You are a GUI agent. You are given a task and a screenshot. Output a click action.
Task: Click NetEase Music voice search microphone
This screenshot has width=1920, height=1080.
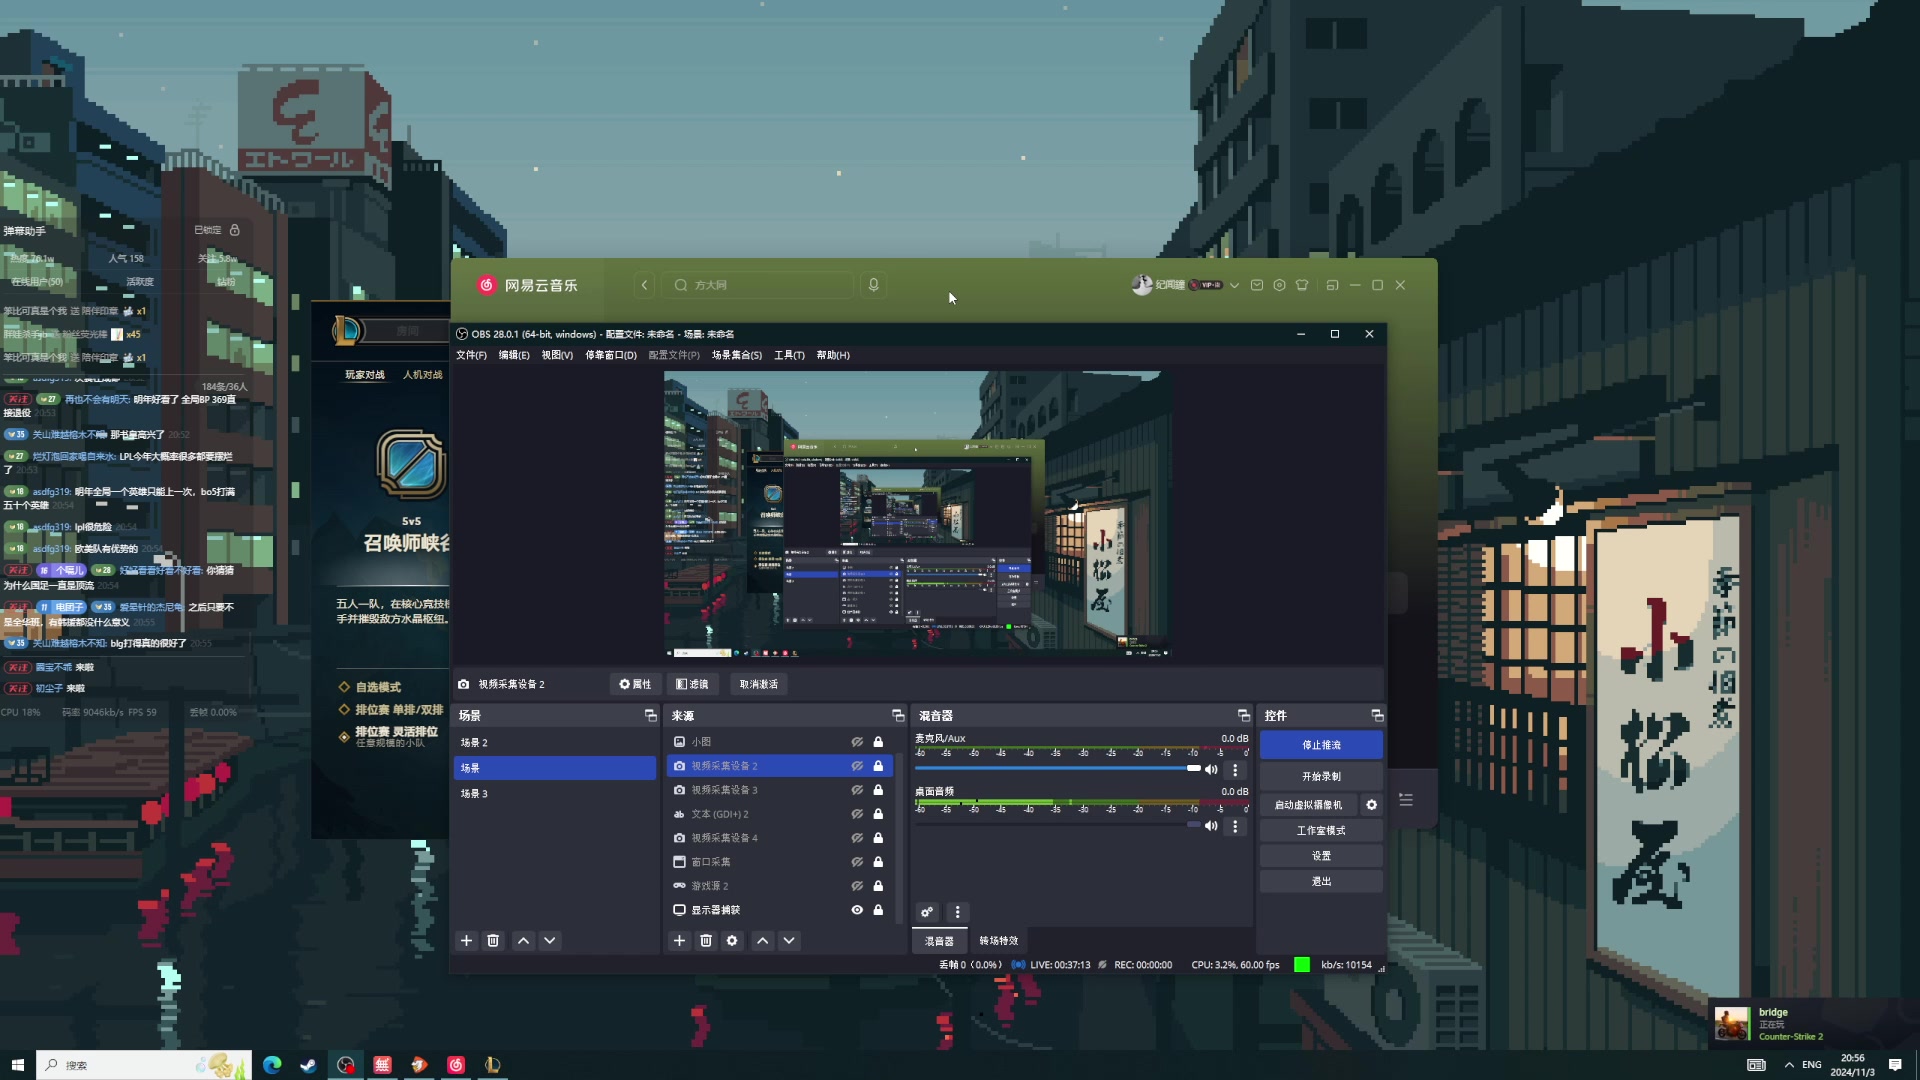pos(873,285)
